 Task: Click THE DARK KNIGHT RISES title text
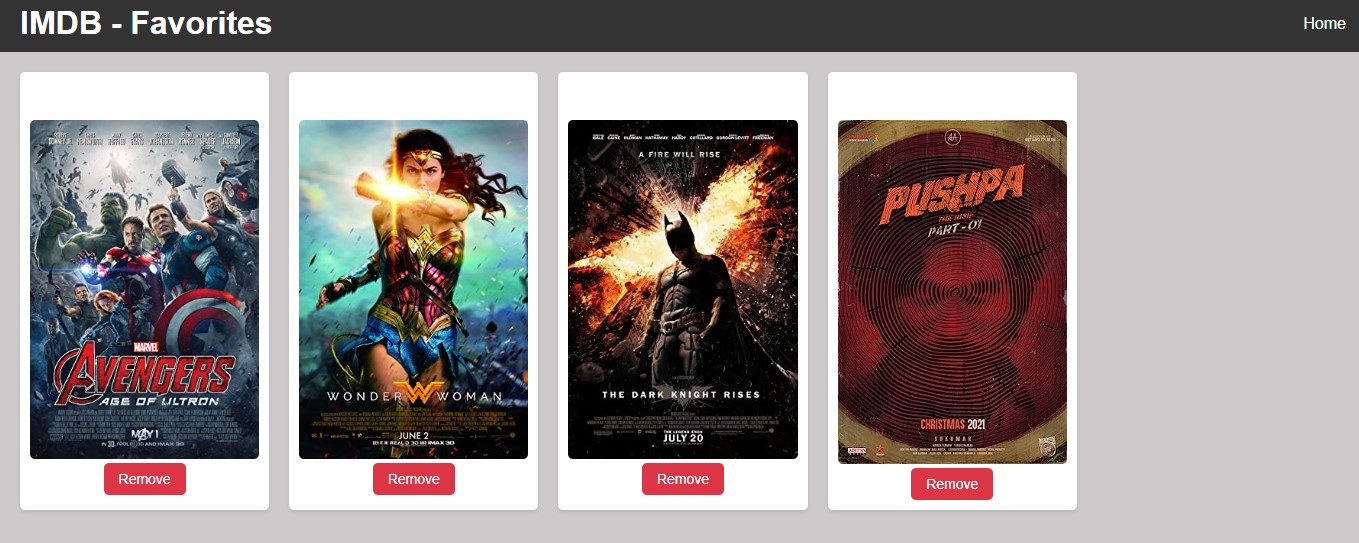[681, 395]
